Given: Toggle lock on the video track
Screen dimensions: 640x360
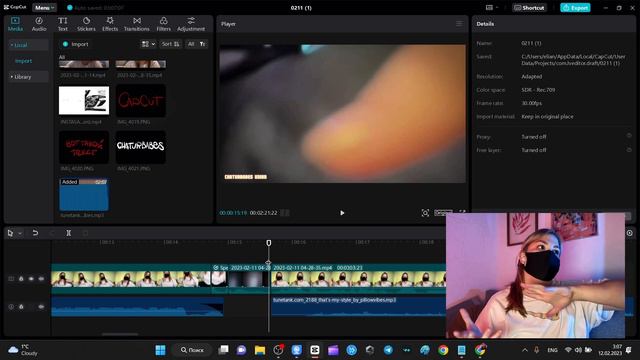Looking at the screenshot, I should [x=21, y=279].
